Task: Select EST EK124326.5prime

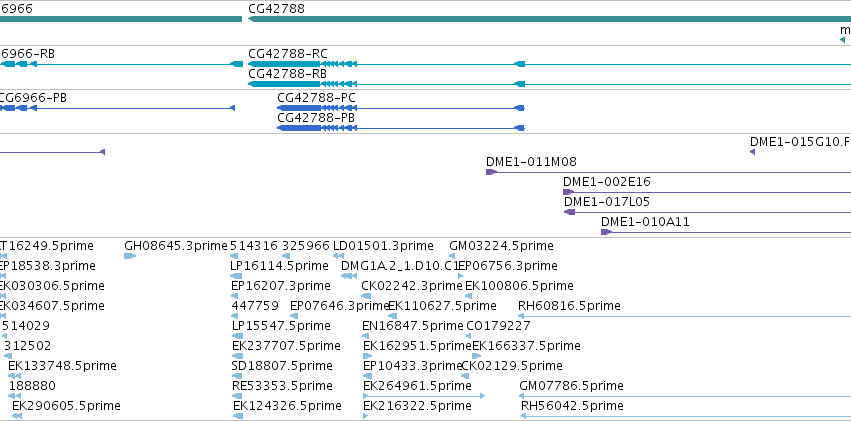Action: pyautogui.click(x=287, y=406)
